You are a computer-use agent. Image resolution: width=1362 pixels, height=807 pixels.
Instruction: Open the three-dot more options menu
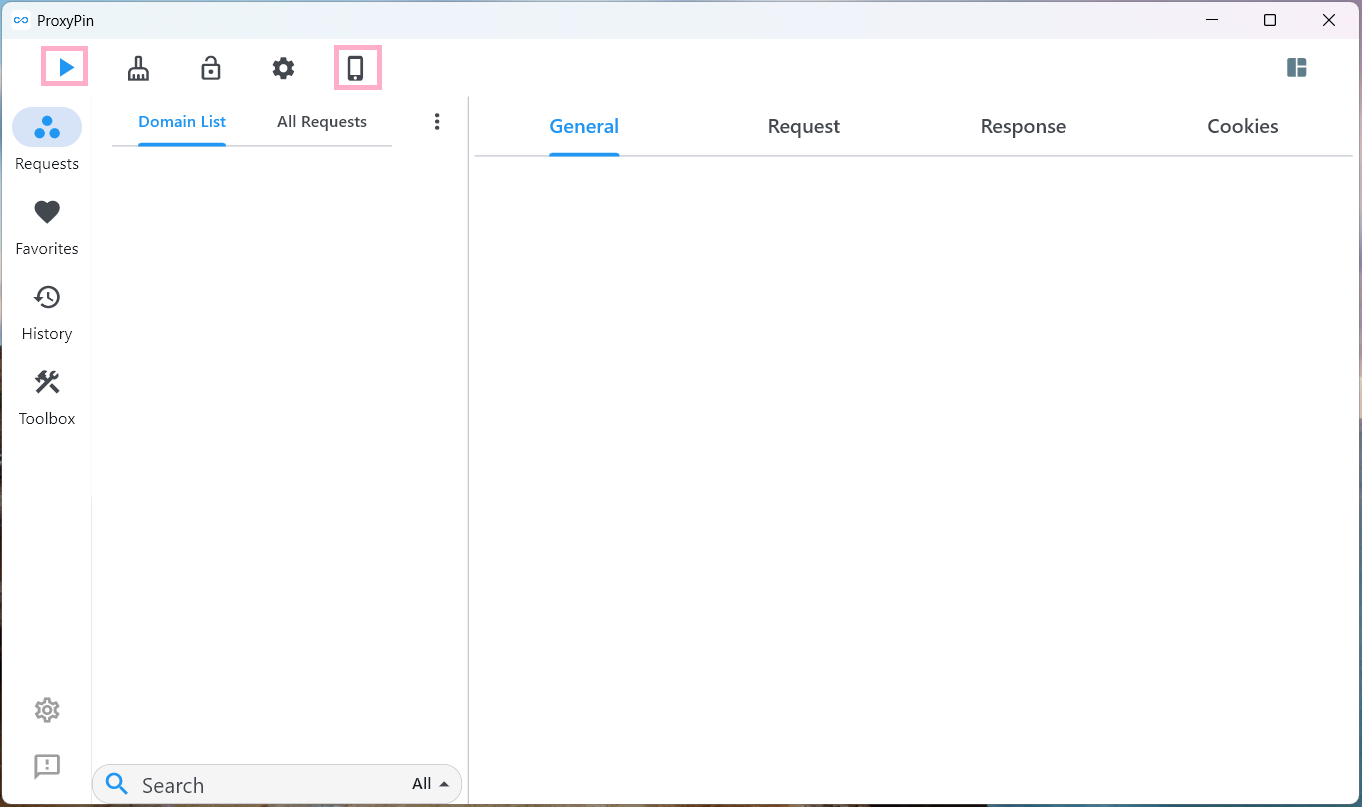(437, 121)
